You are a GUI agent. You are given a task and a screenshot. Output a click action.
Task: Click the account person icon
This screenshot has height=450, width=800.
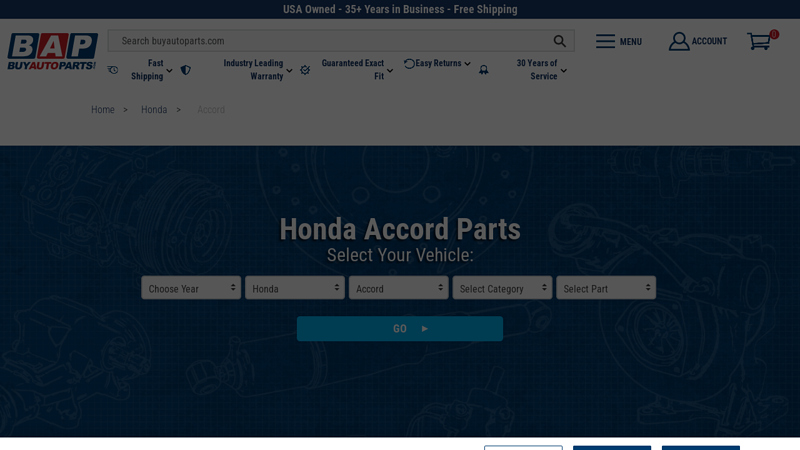tap(679, 41)
